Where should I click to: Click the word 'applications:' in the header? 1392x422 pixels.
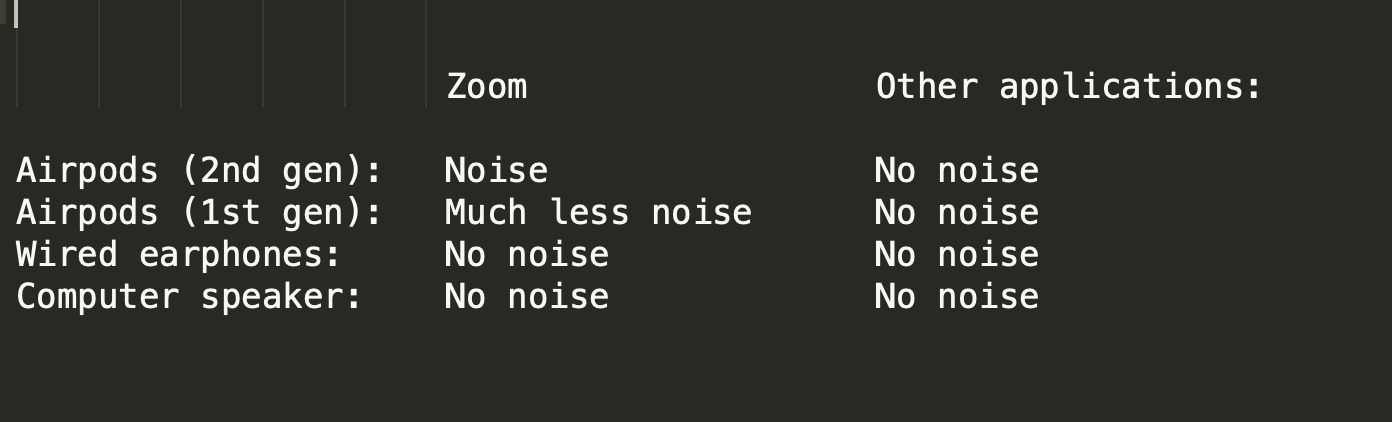(x=1131, y=87)
